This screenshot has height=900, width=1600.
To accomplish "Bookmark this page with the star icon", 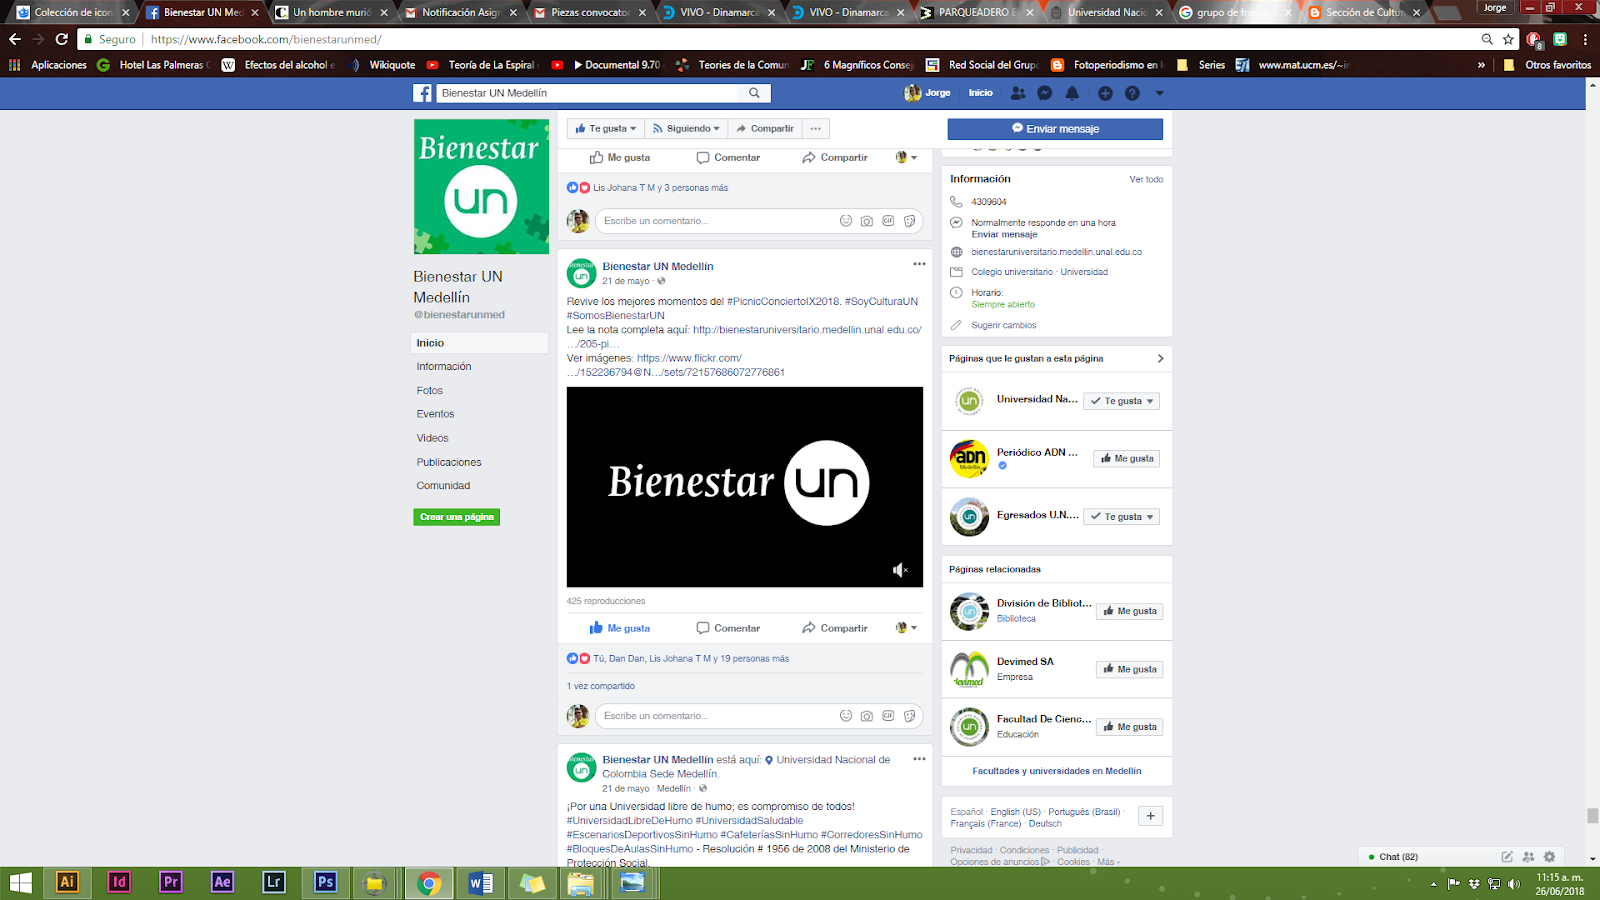I will point(1508,39).
